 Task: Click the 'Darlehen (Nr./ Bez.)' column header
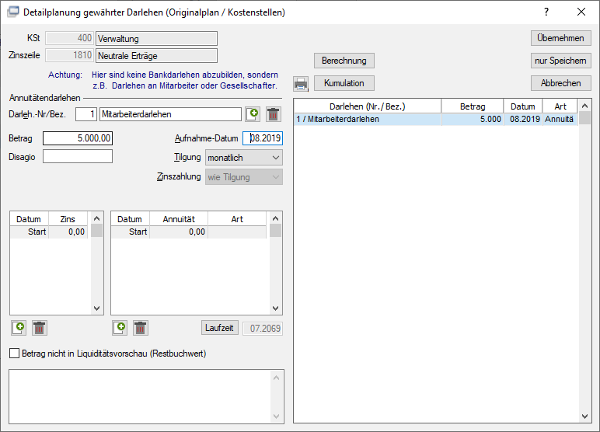[367, 106]
